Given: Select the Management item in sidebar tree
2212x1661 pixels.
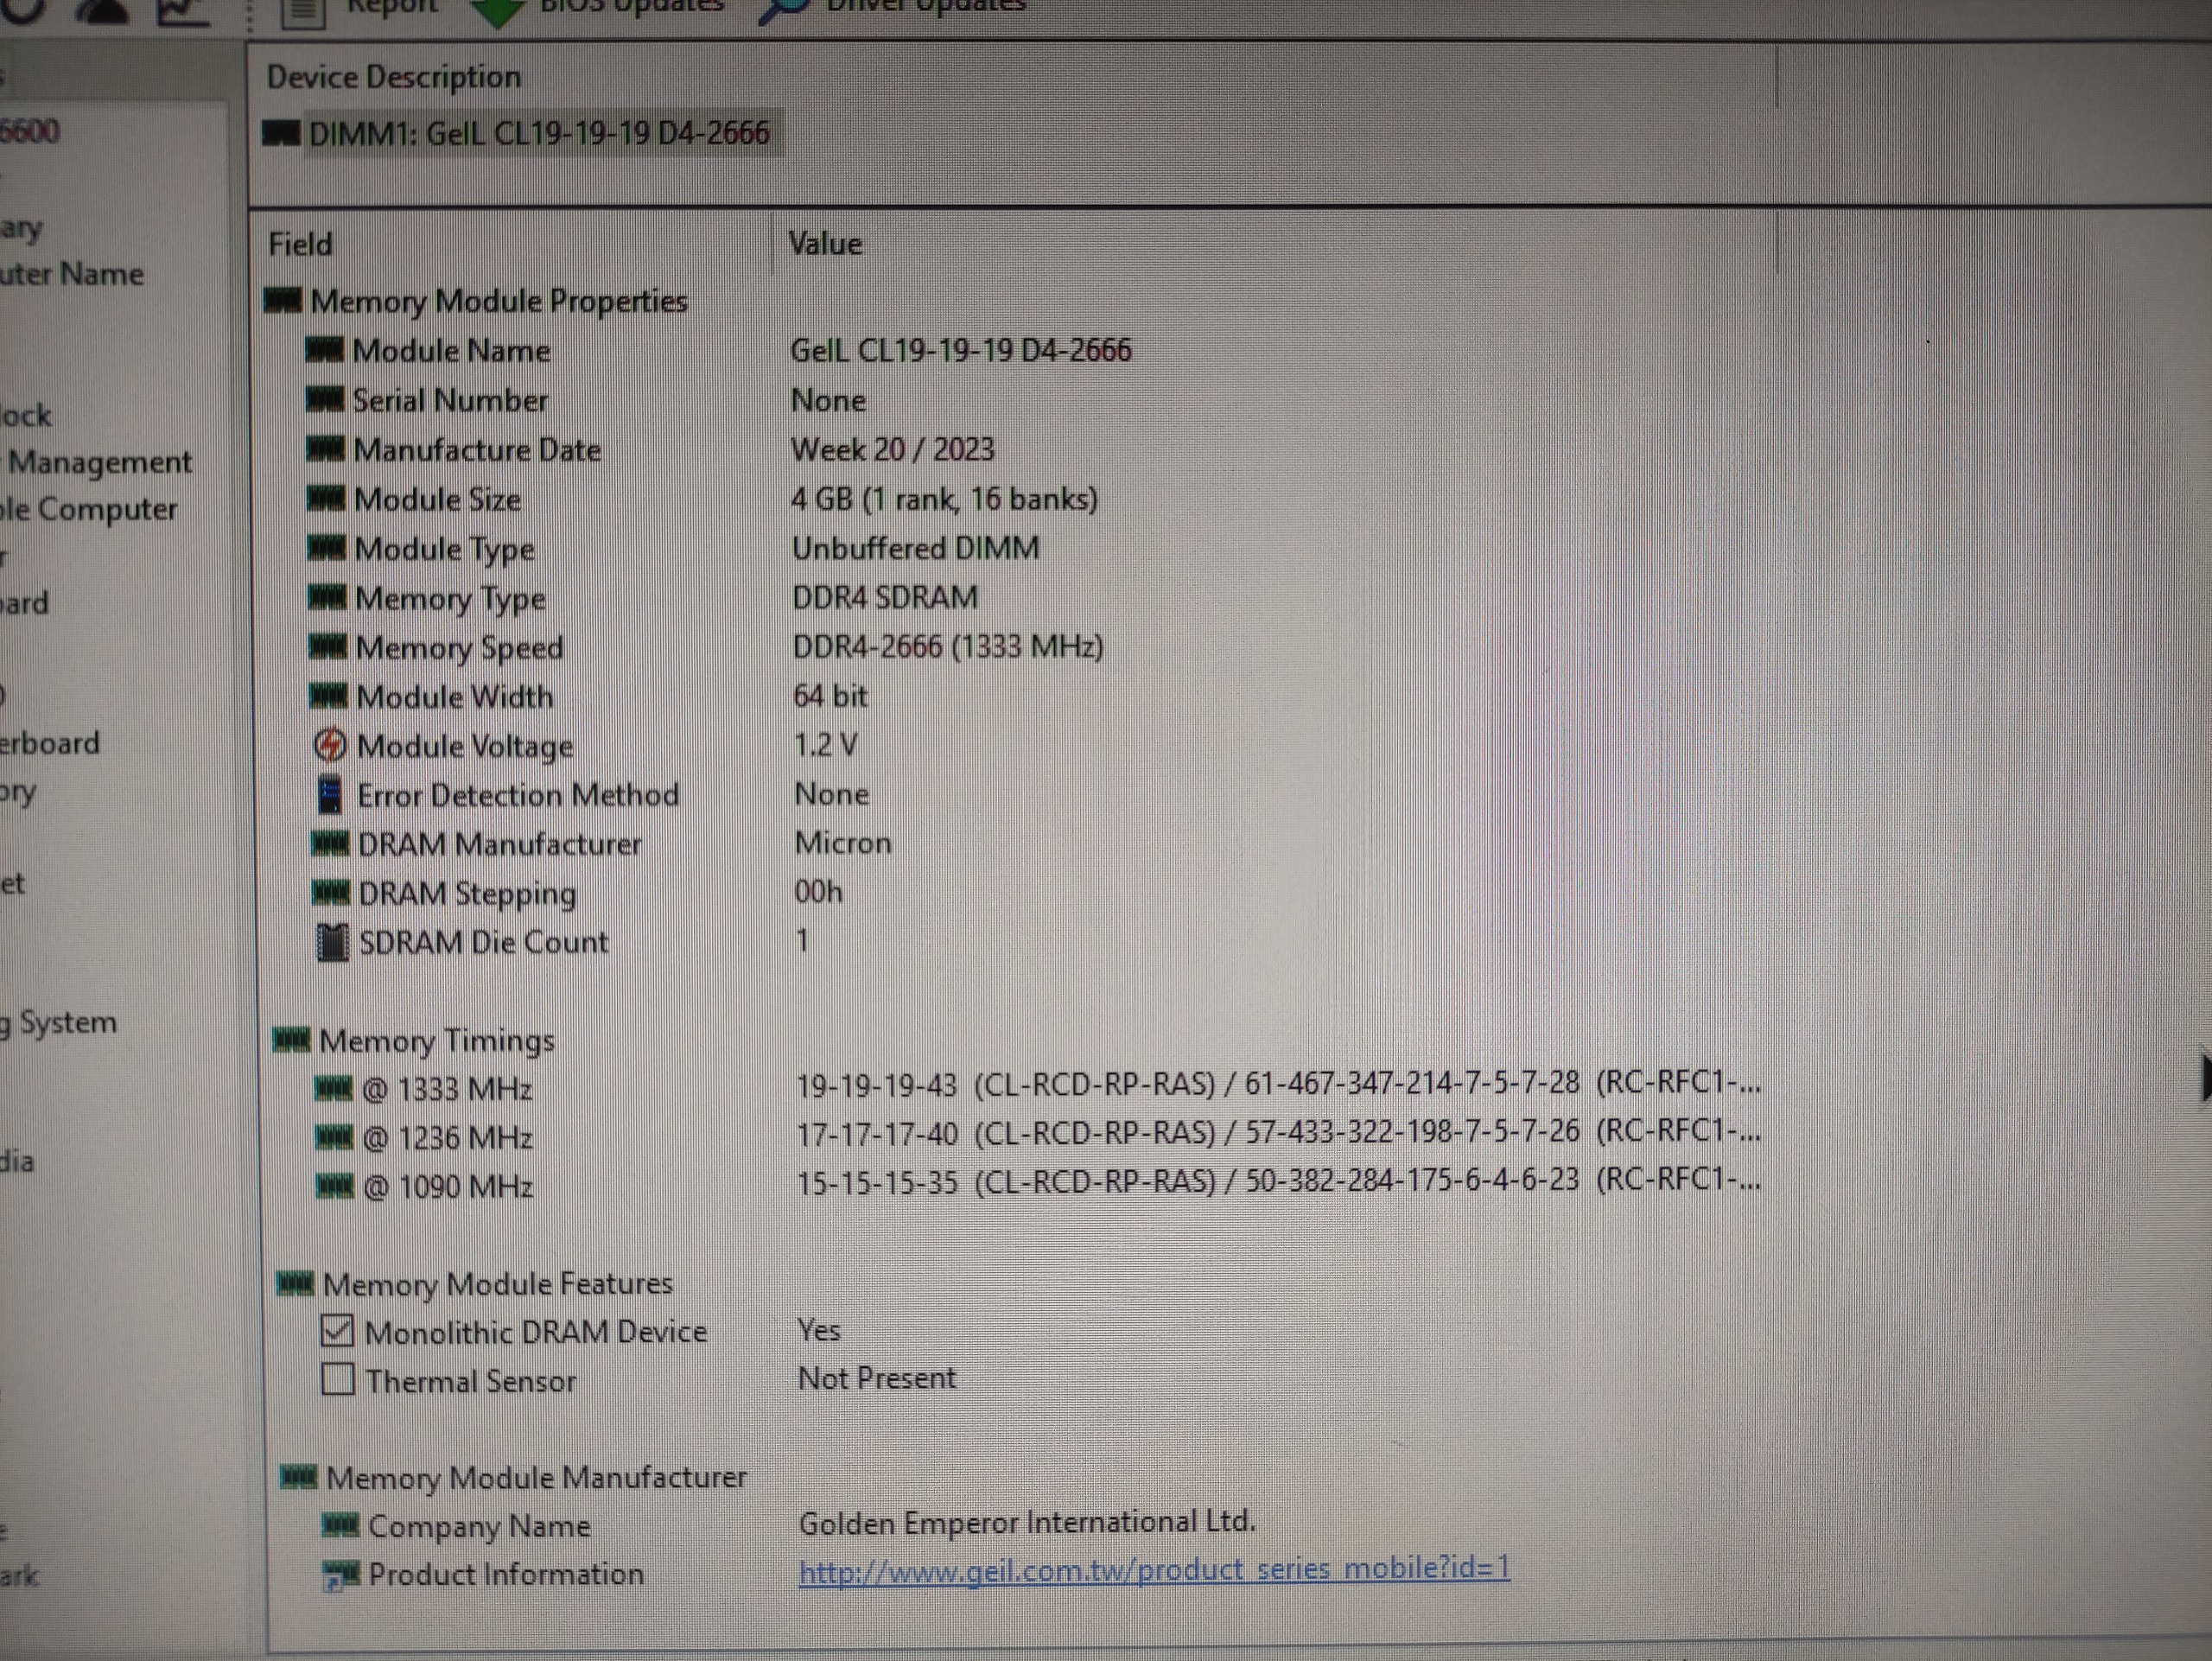Looking at the screenshot, I should pyautogui.click(x=100, y=462).
